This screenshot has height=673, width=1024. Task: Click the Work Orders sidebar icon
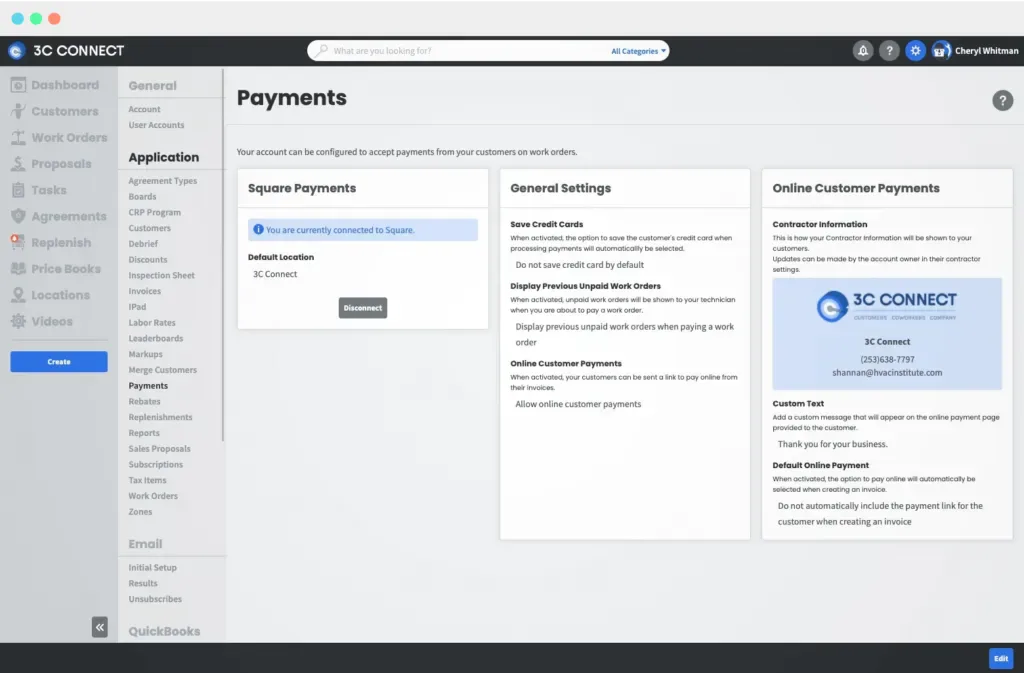(x=18, y=138)
